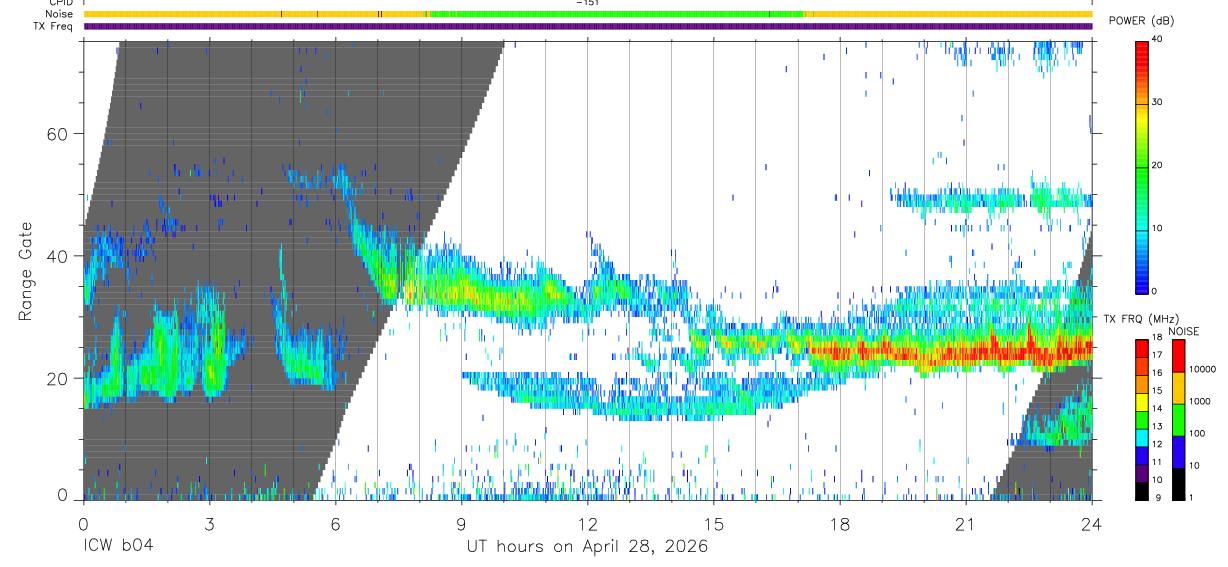The width and height of the screenshot is (1228, 567).
Task: Click the Noise status strip at top
Action: (x=588, y=14)
